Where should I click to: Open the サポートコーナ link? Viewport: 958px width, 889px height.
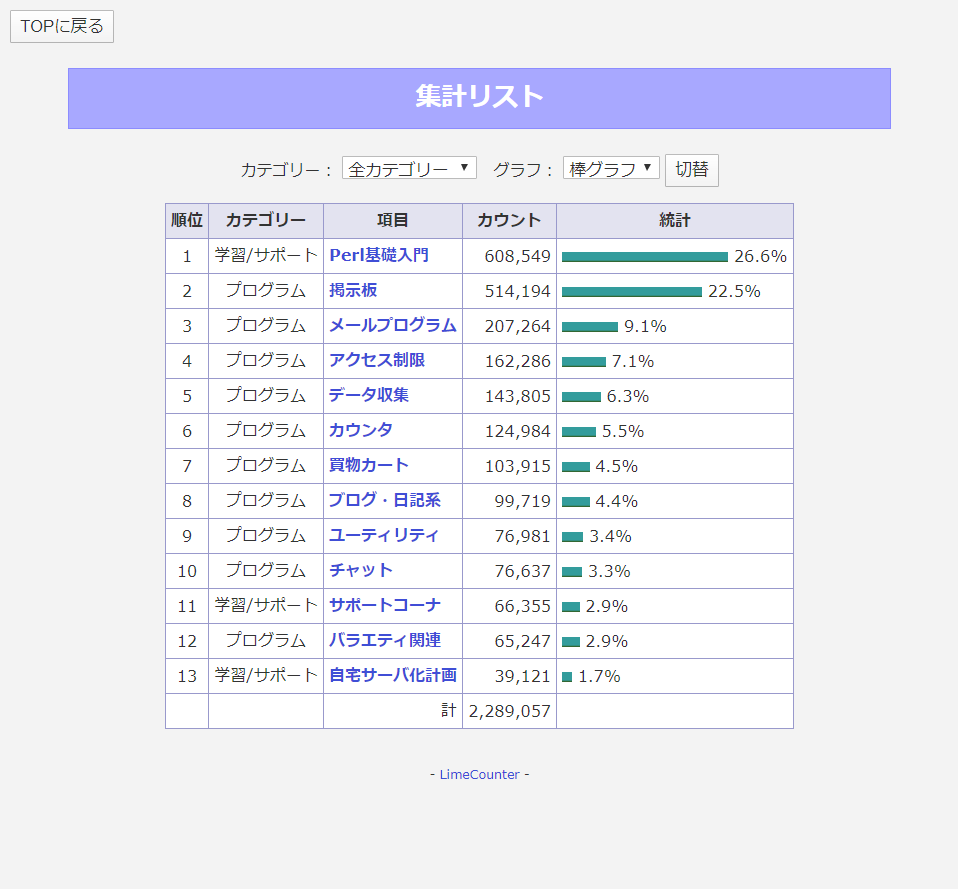(385, 606)
